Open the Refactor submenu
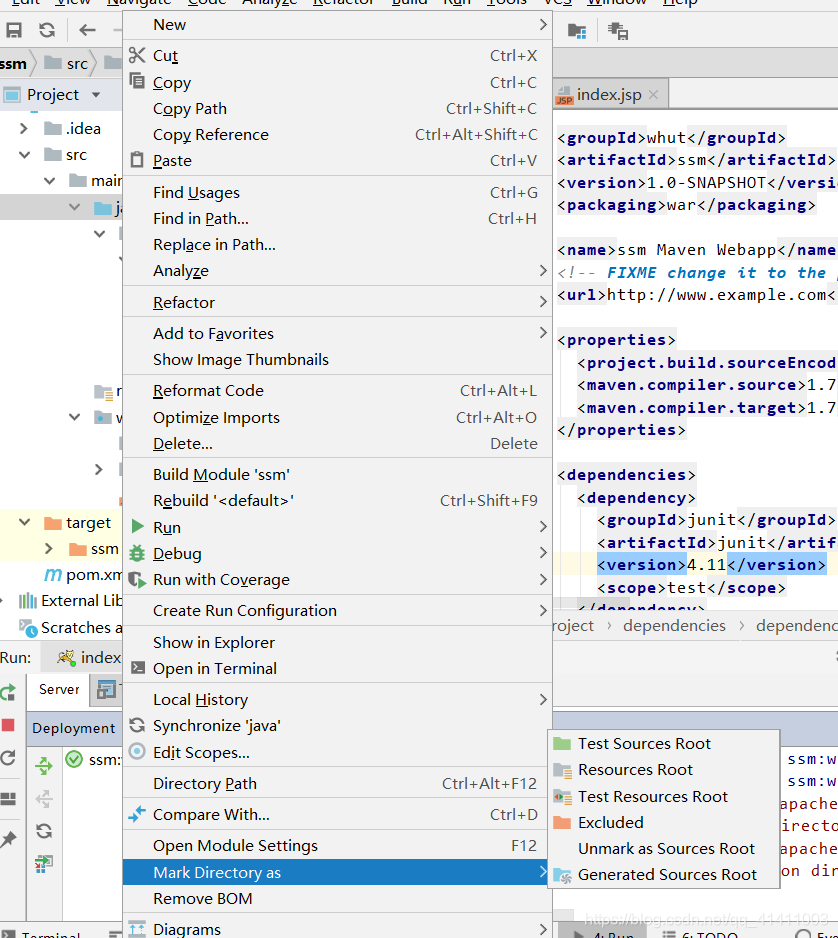The image size is (838, 938). tap(337, 302)
